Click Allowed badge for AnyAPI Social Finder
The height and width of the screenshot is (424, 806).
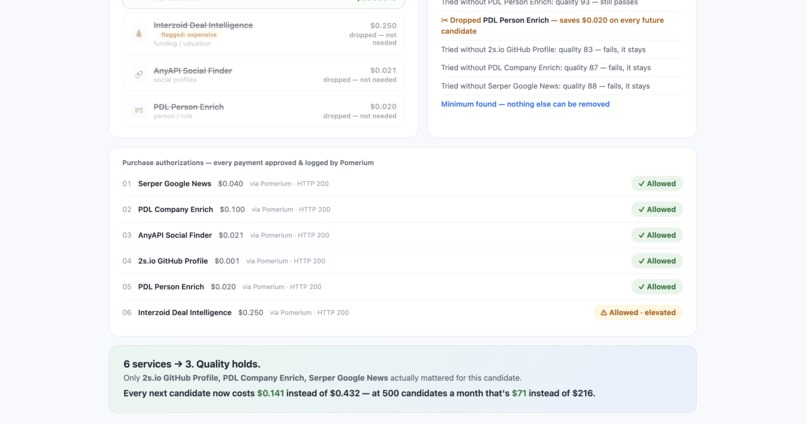pos(657,235)
